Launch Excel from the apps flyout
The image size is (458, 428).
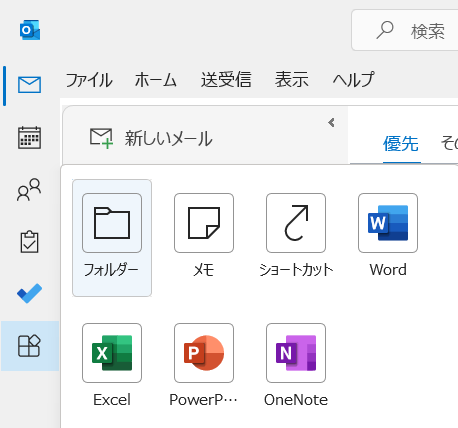click(112, 353)
